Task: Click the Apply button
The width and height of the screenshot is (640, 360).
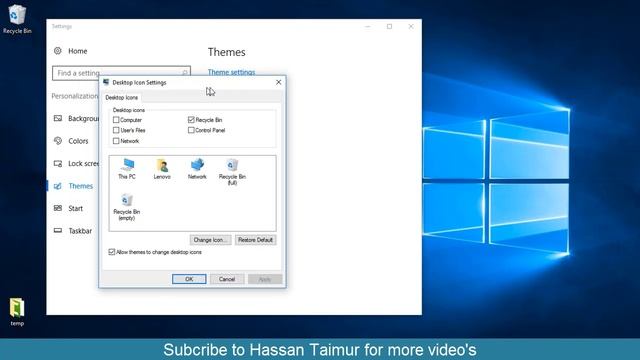Action: [265, 279]
